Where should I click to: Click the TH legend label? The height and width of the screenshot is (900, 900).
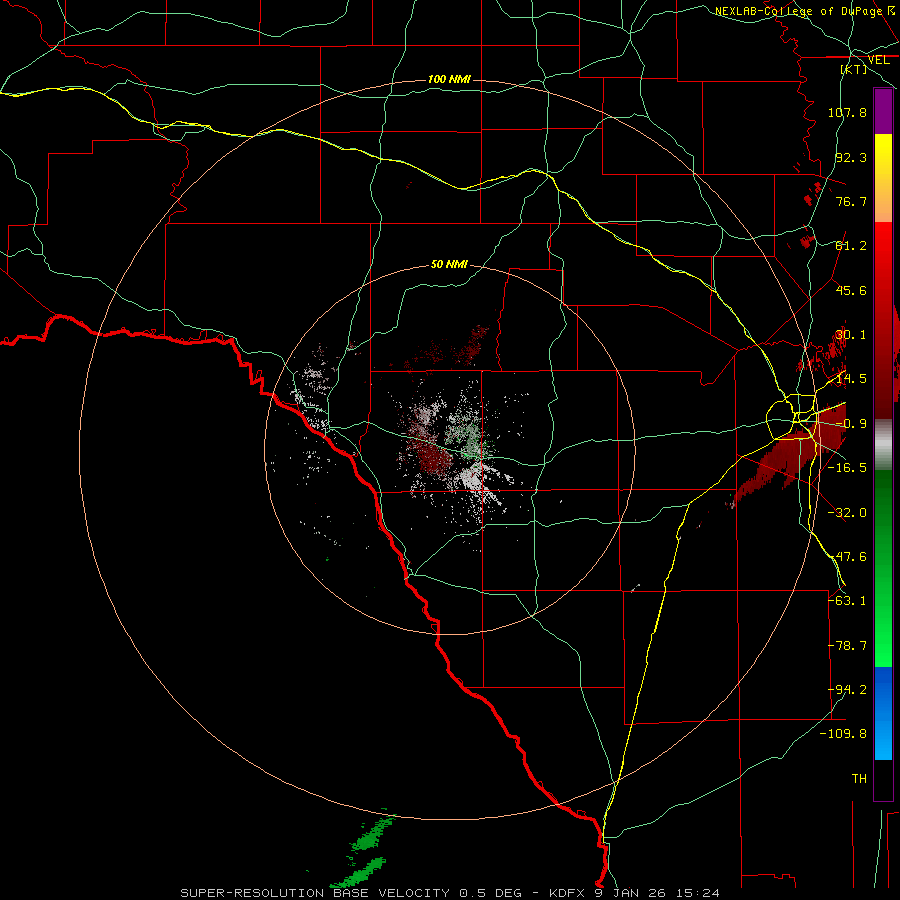859,779
